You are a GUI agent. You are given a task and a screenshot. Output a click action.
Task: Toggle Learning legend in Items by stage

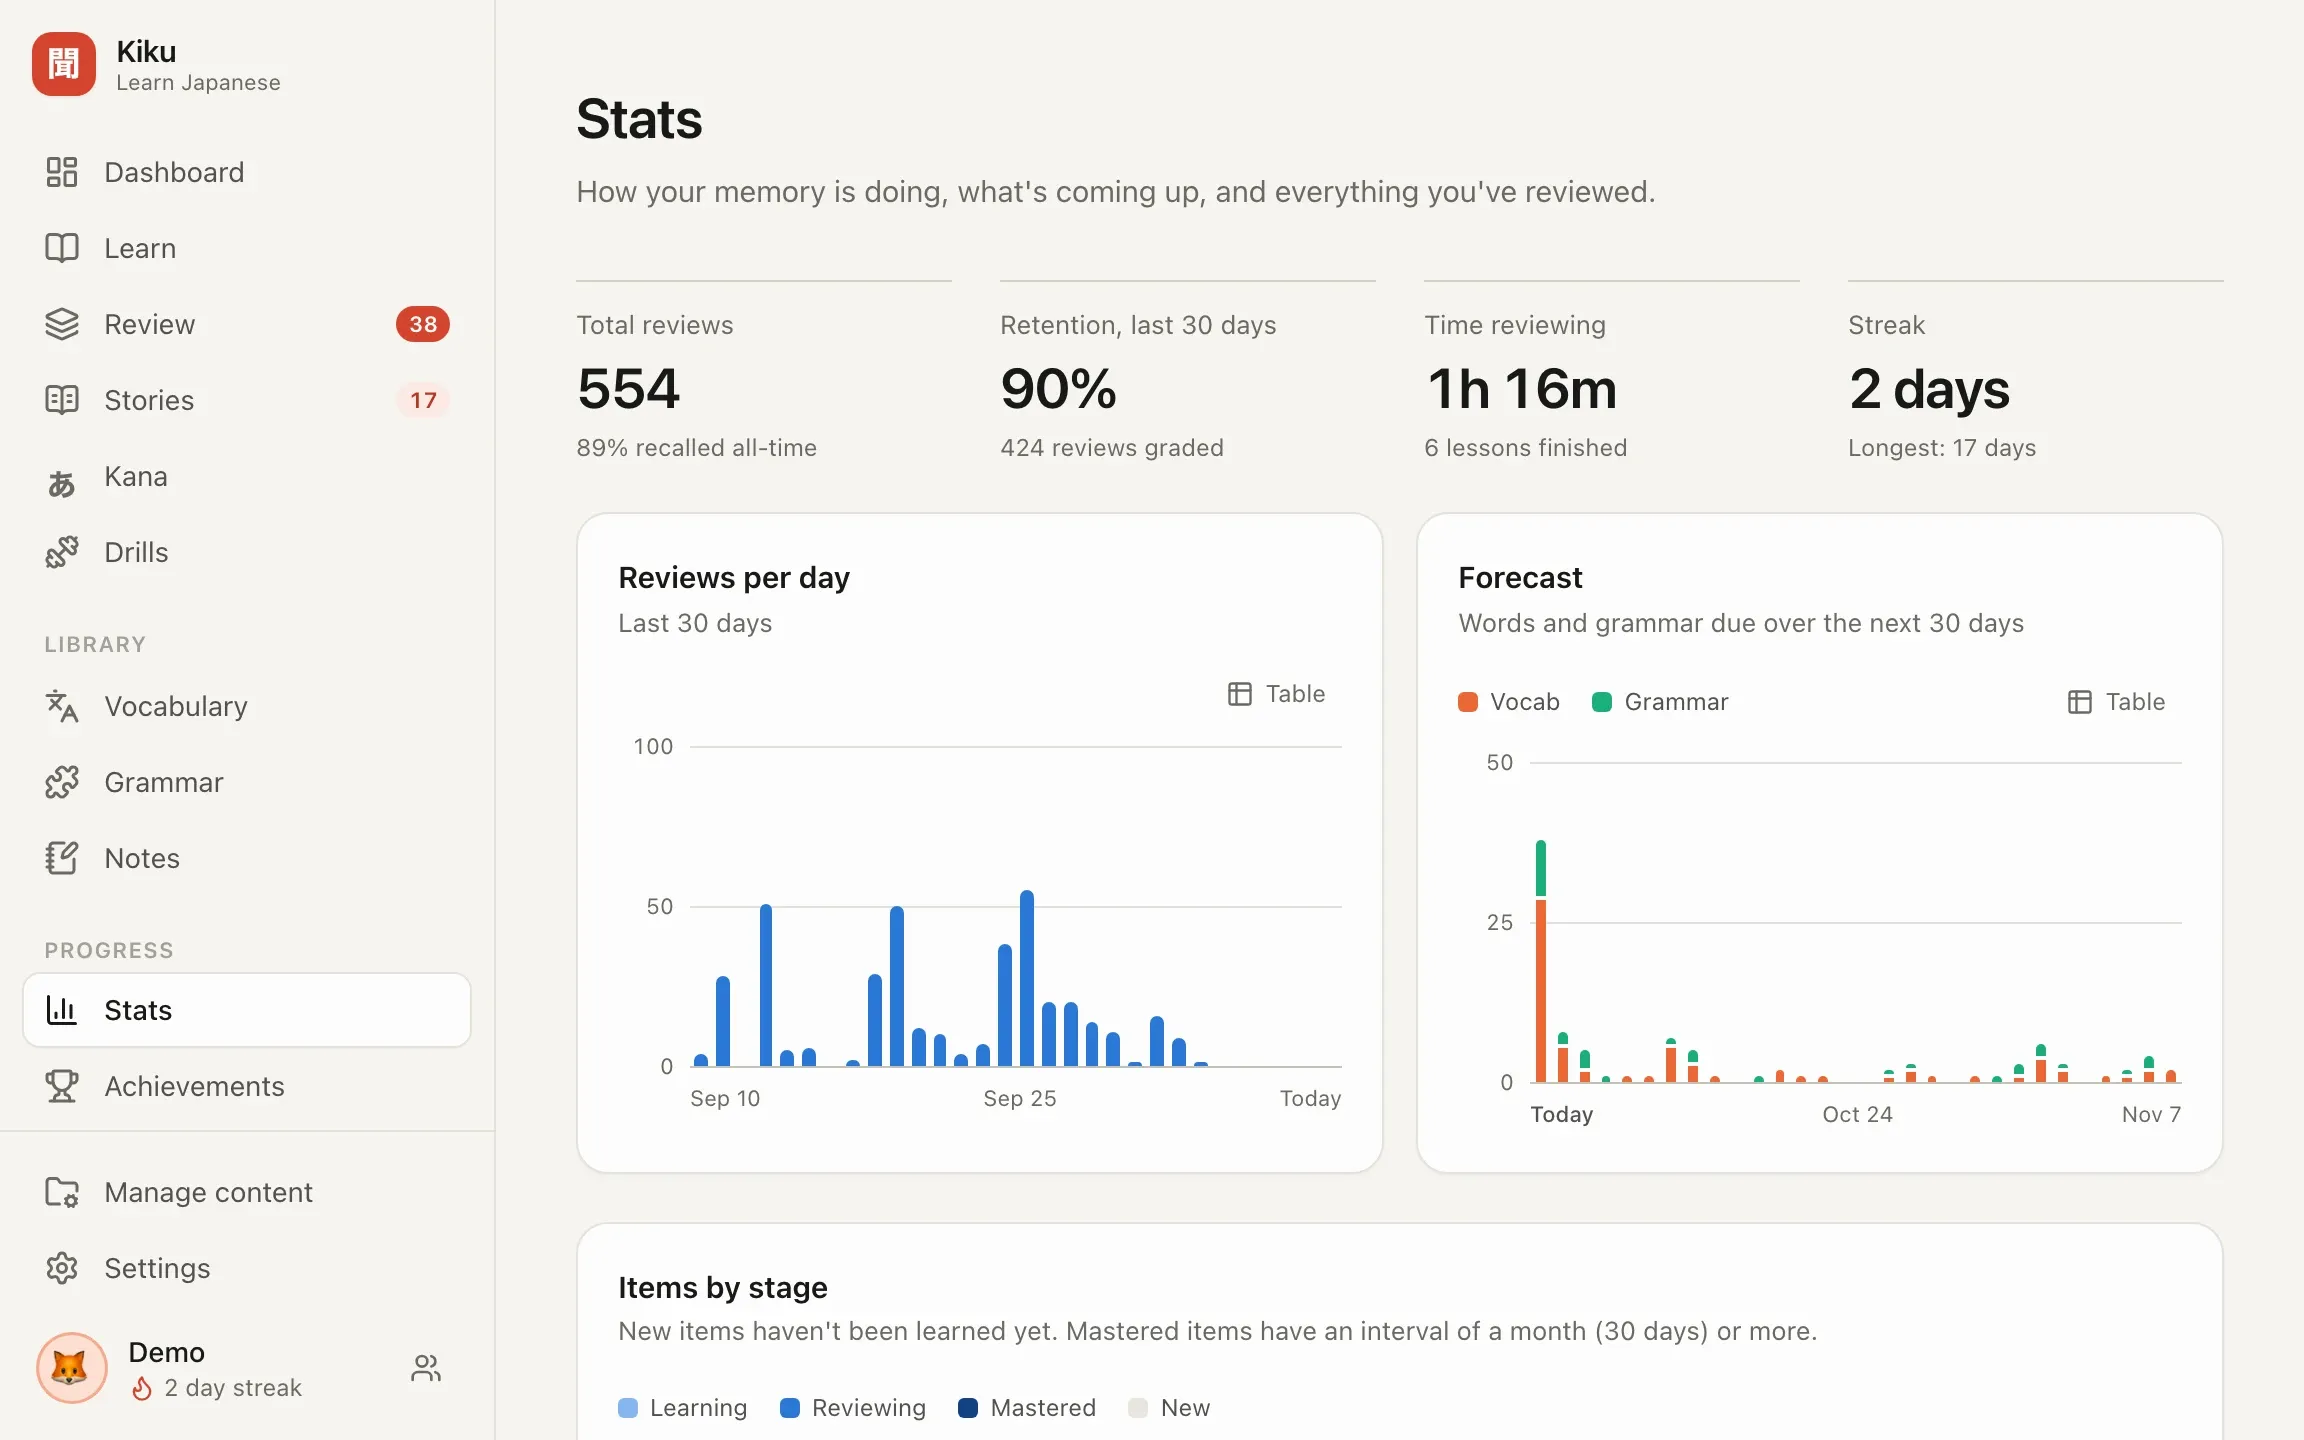coord(683,1408)
